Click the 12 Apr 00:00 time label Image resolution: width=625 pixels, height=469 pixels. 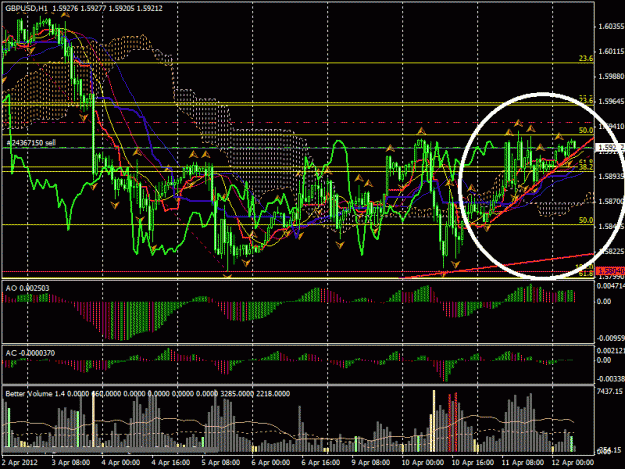pos(573,462)
